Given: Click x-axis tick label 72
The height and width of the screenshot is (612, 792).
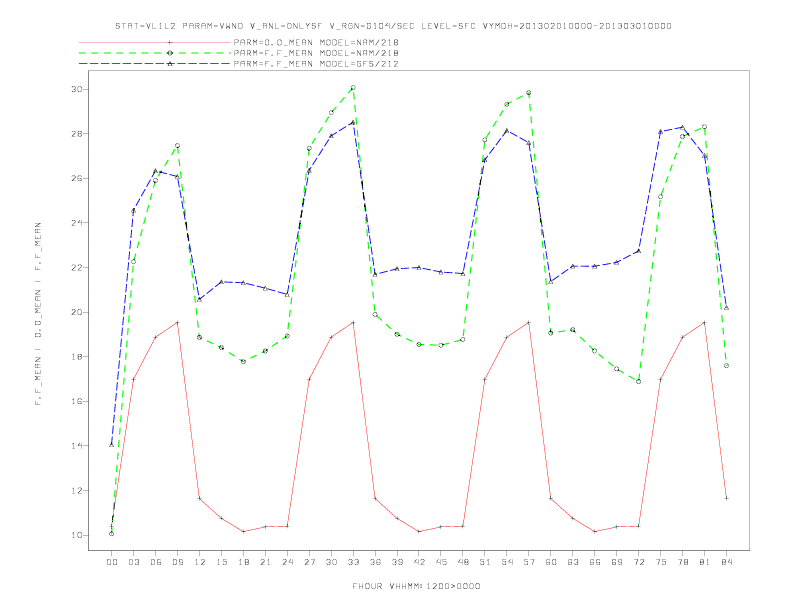Looking at the screenshot, I should 638,562.
